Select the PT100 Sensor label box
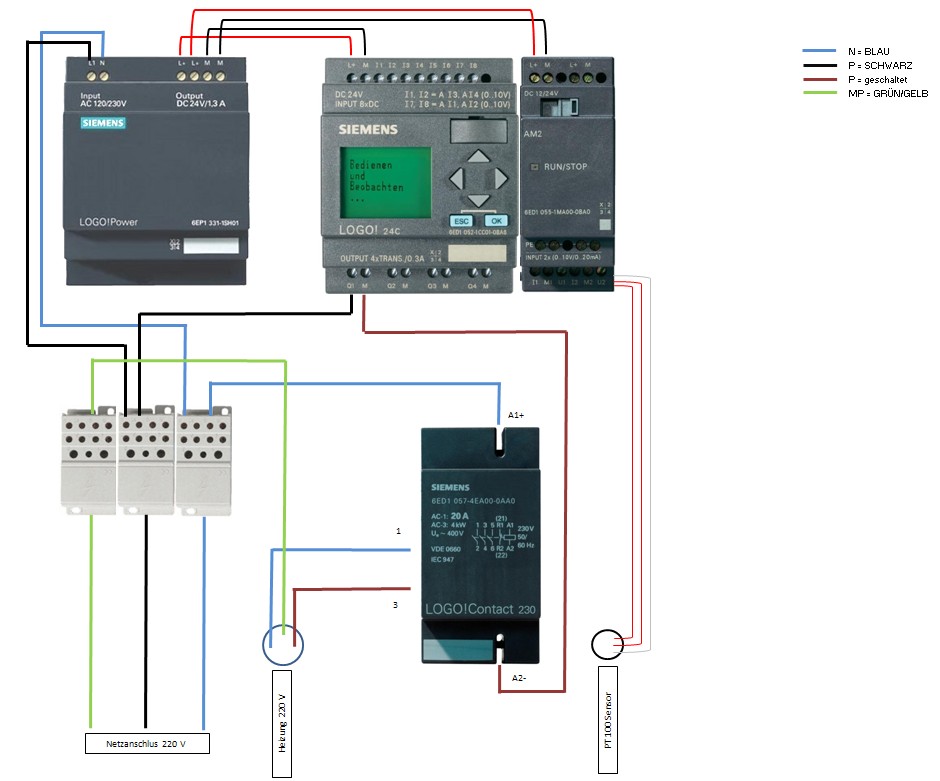940x781 pixels. [x=607, y=722]
